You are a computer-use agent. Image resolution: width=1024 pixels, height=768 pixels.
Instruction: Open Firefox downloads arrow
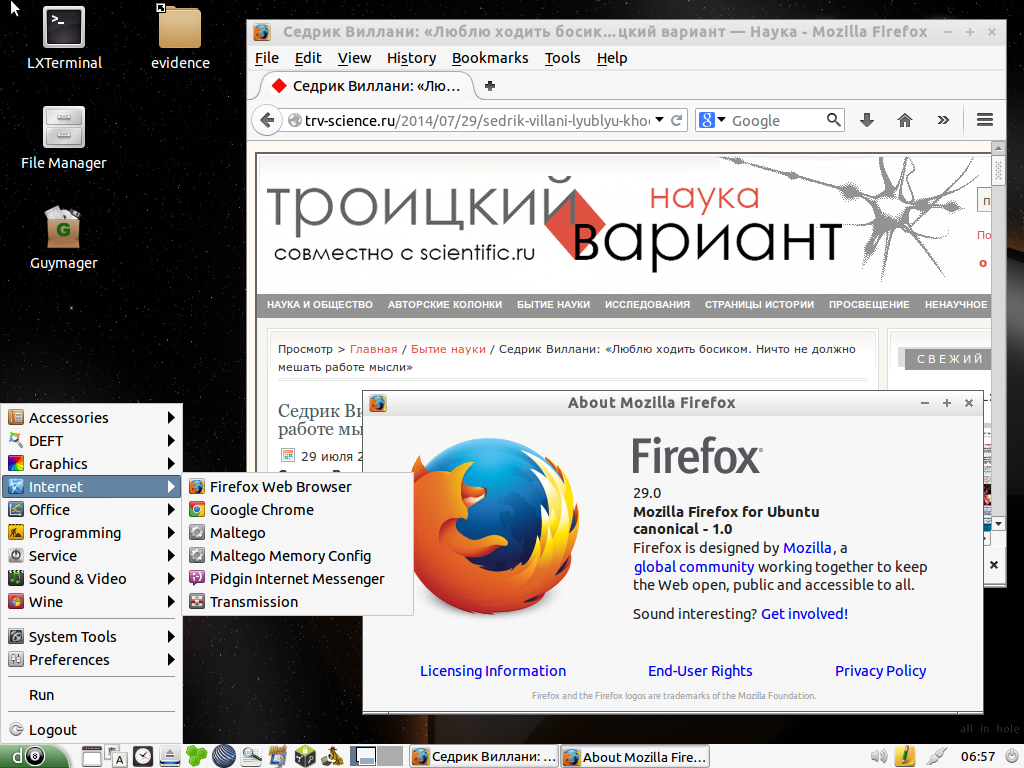[x=867, y=120]
